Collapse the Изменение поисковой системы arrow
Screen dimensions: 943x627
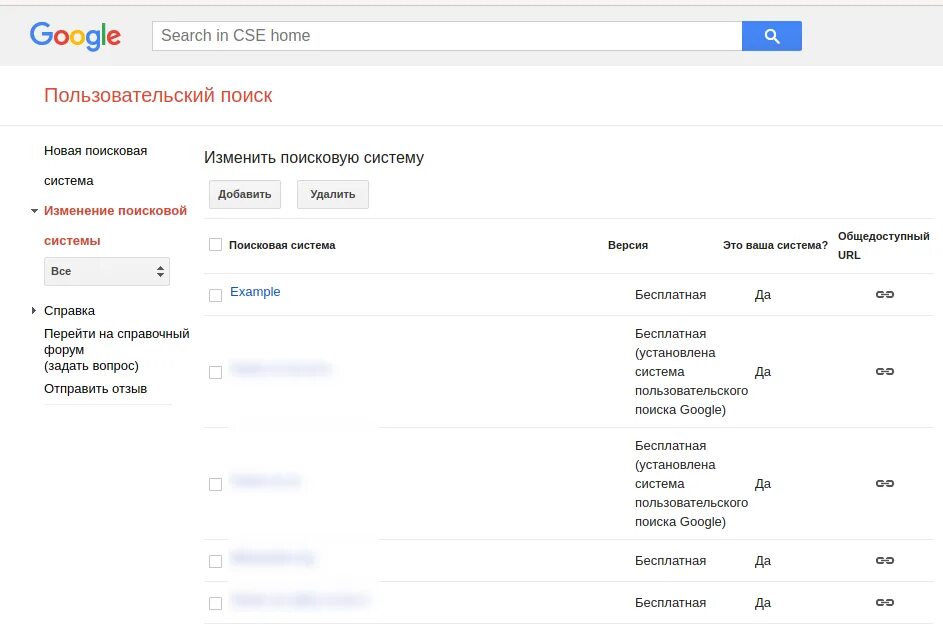[35, 211]
